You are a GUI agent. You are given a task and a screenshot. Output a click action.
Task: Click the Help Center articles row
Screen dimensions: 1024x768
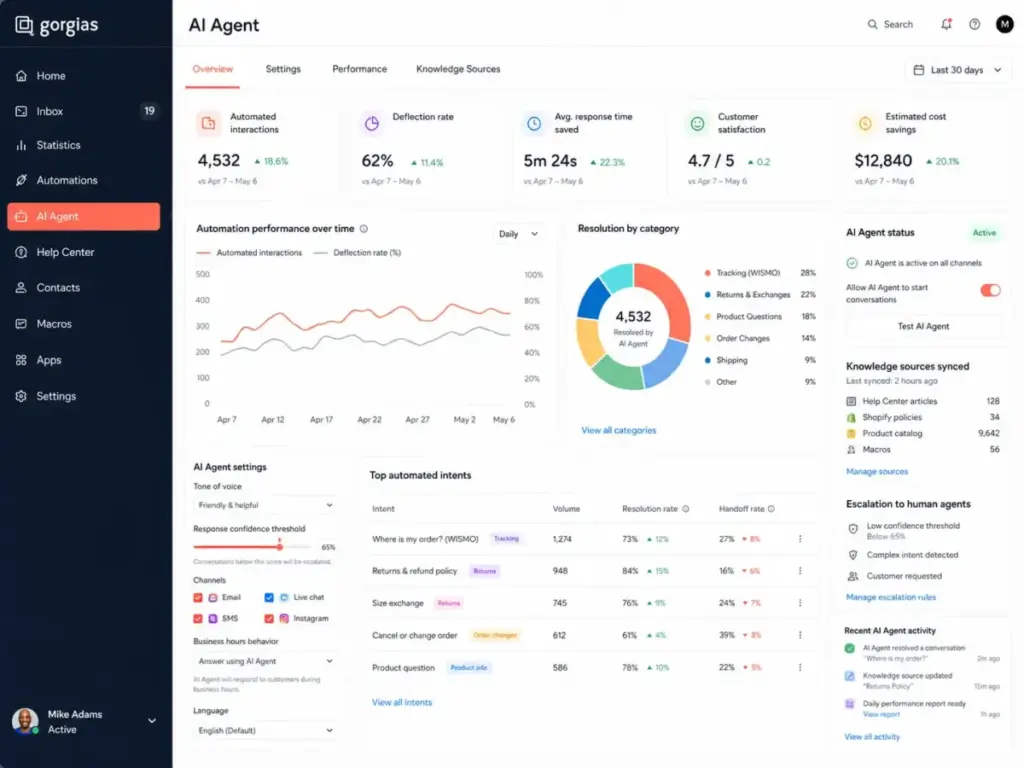coord(923,401)
